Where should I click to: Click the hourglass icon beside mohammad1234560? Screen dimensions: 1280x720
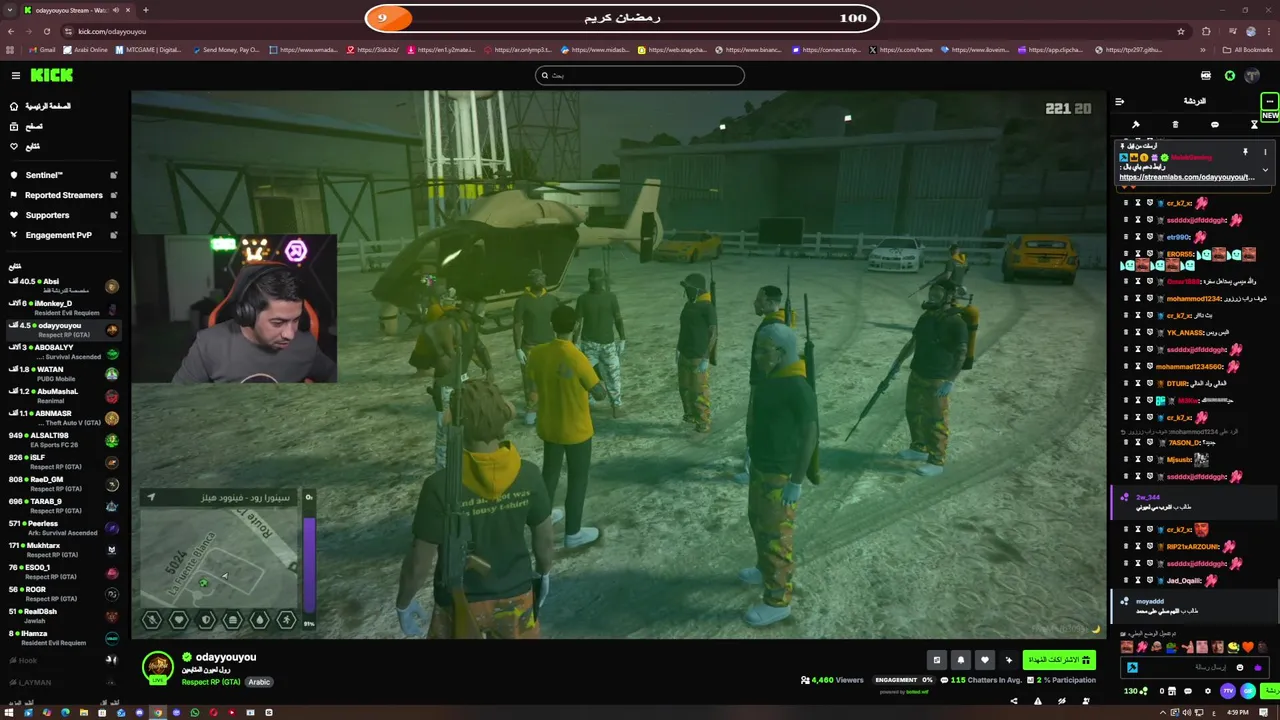pyautogui.click(x=1137, y=367)
